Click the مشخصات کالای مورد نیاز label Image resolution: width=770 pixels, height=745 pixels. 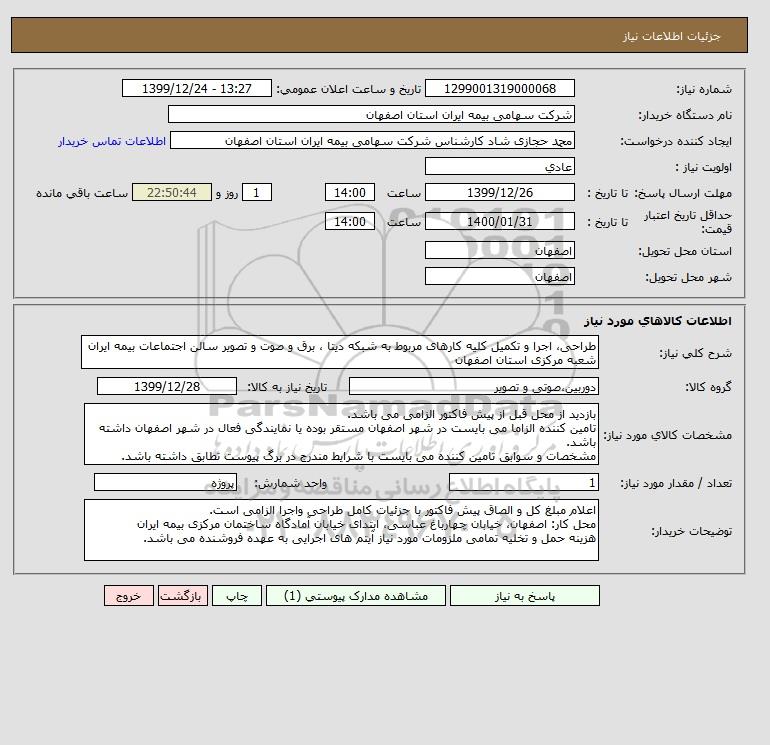(667, 435)
